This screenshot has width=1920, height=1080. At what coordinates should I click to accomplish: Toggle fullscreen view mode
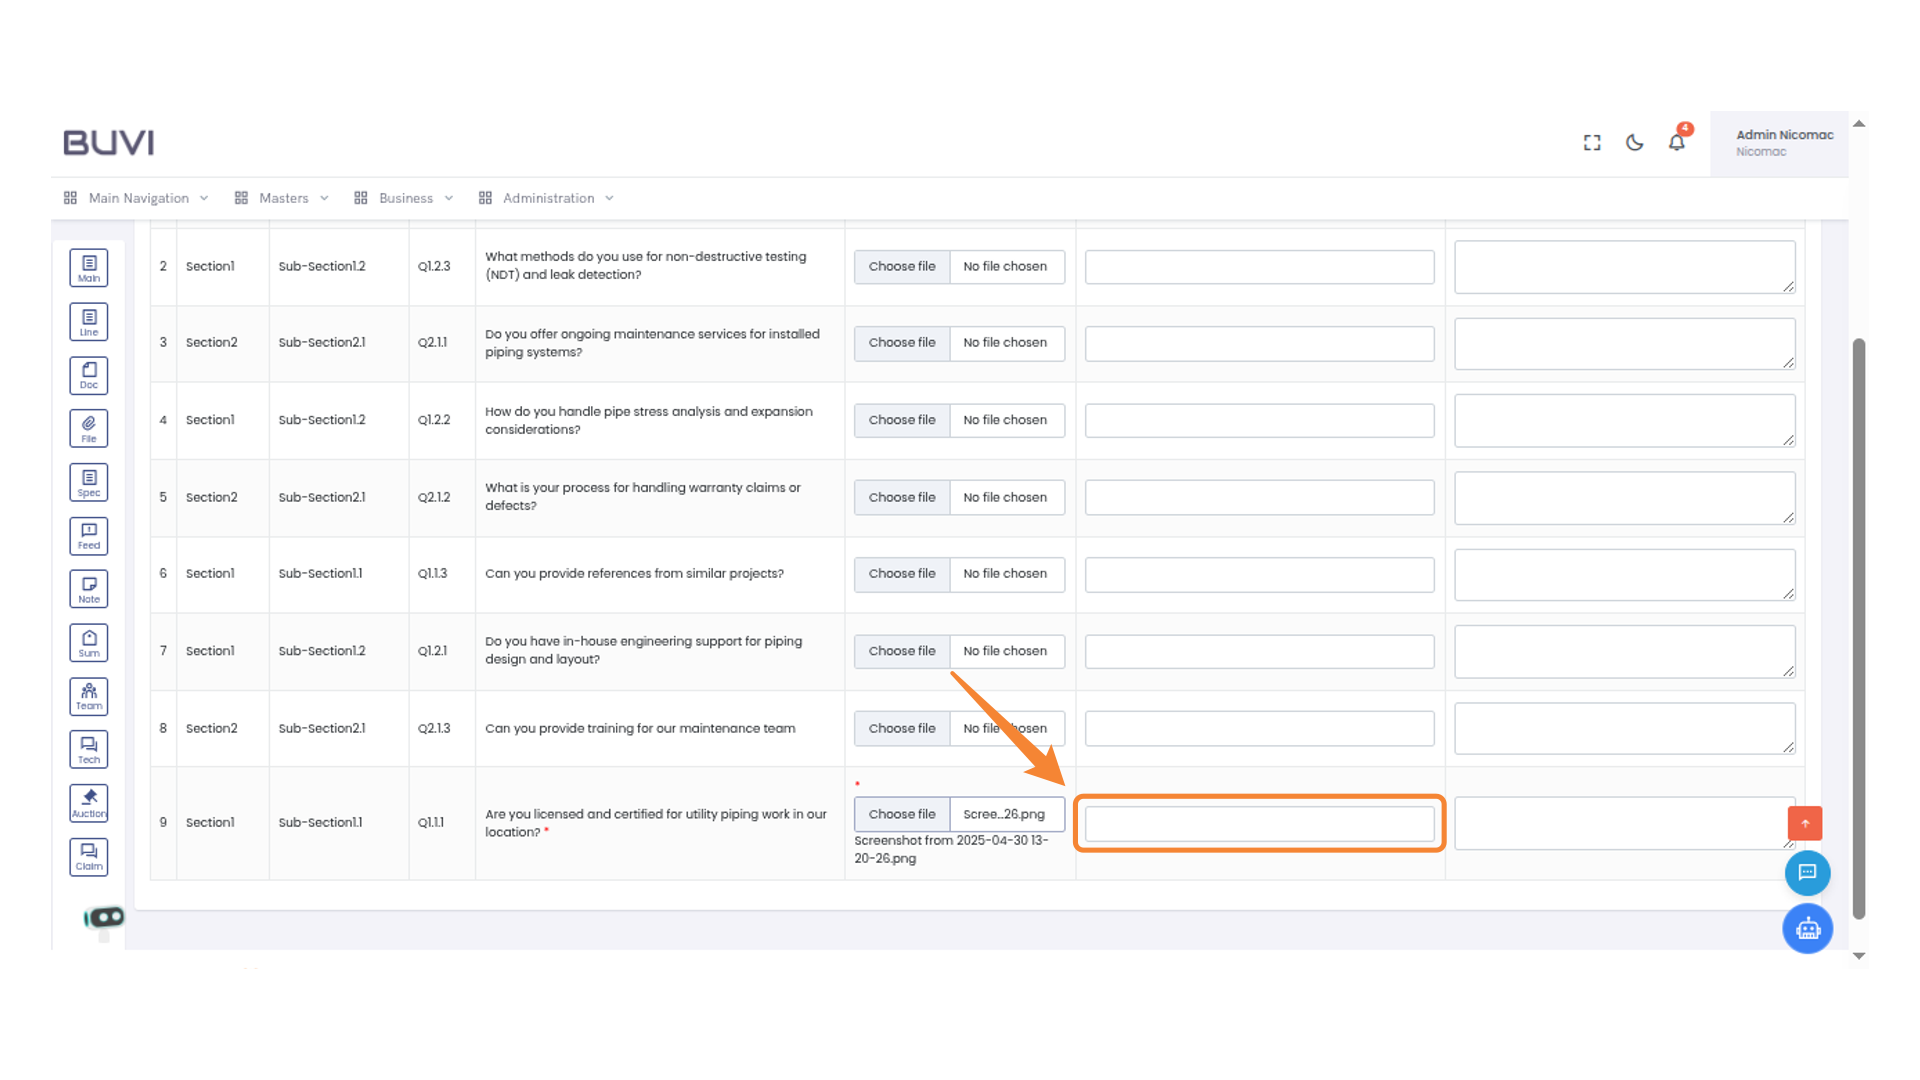pos(1591,143)
